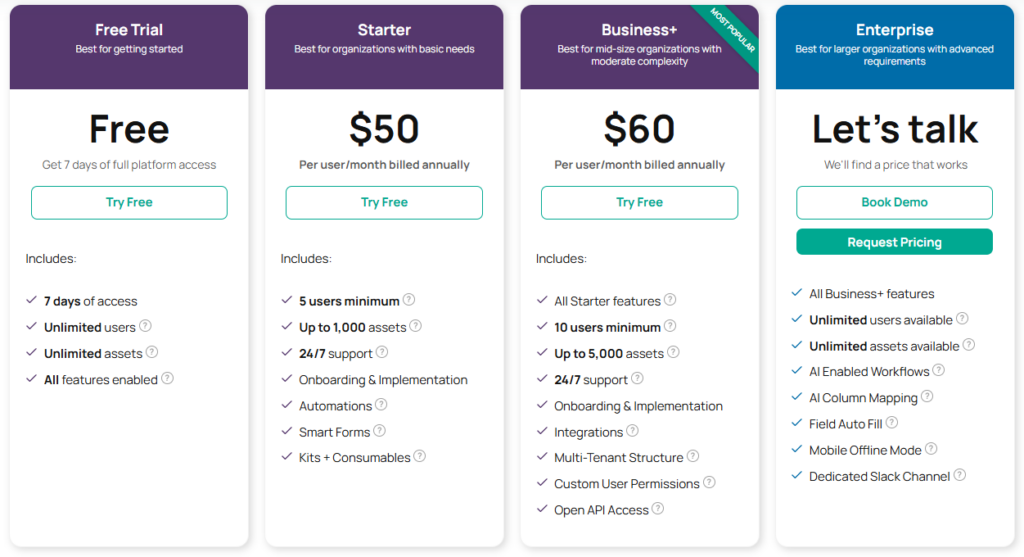The height and width of the screenshot is (557, 1024).
Task: Click help icon next to AI Column Mapping
Action: (927, 397)
